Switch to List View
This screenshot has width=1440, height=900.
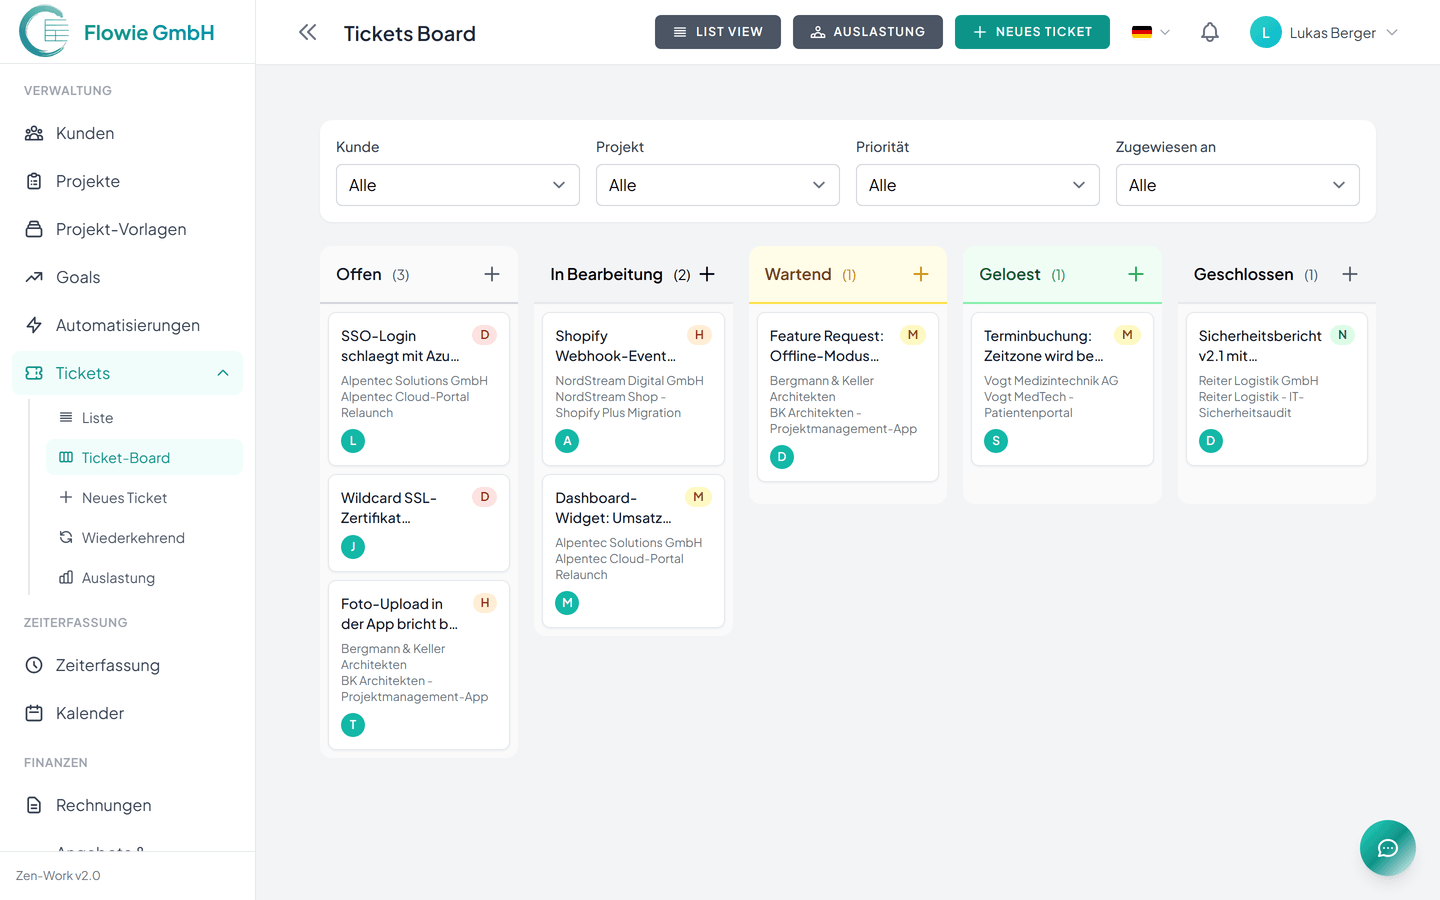(717, 32)
